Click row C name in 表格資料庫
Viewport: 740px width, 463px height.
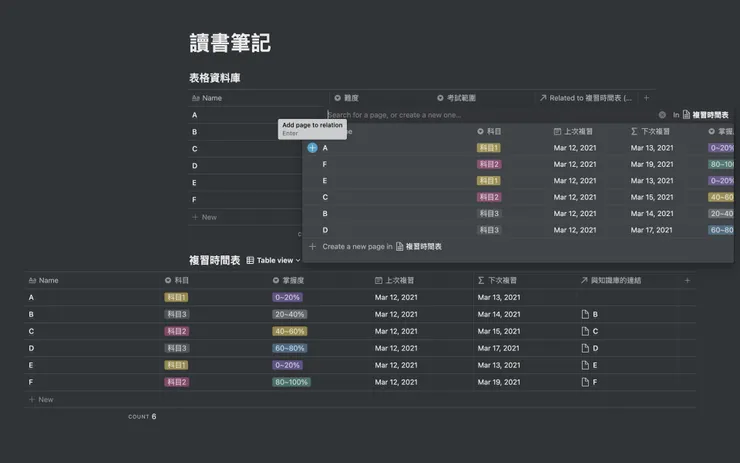tap(194, 149)
